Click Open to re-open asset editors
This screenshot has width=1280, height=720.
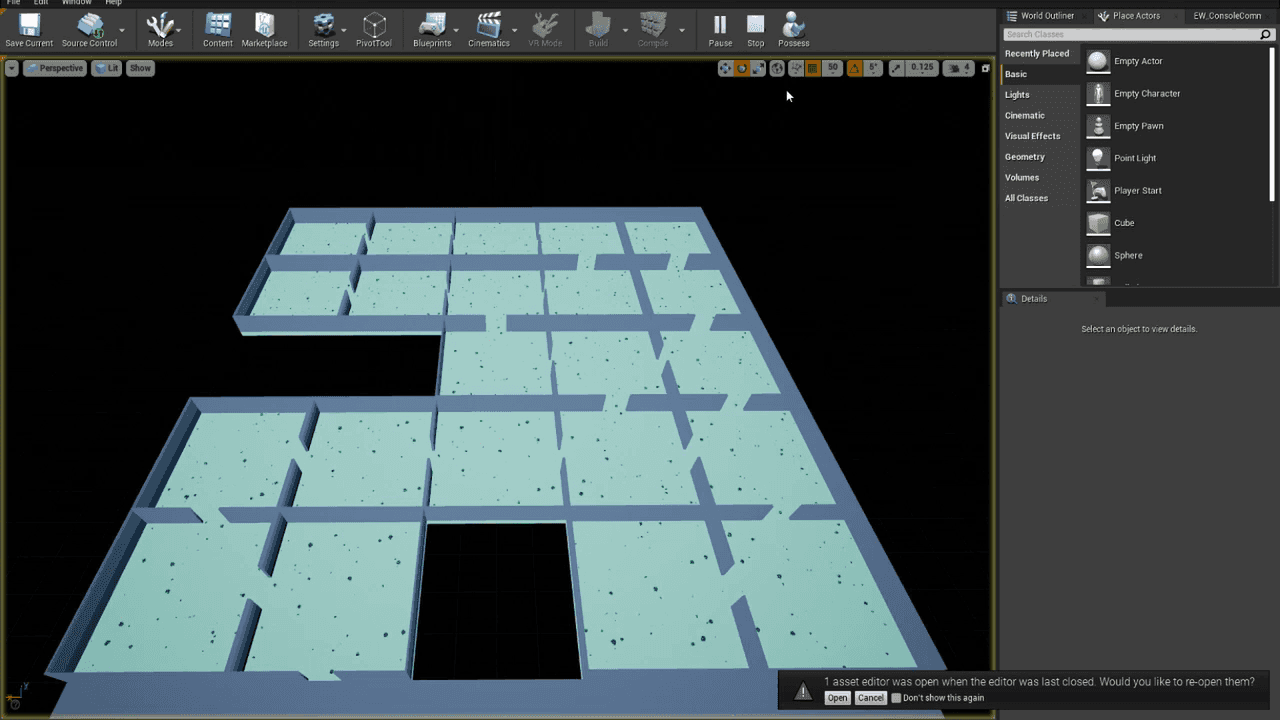pos(837,698)
